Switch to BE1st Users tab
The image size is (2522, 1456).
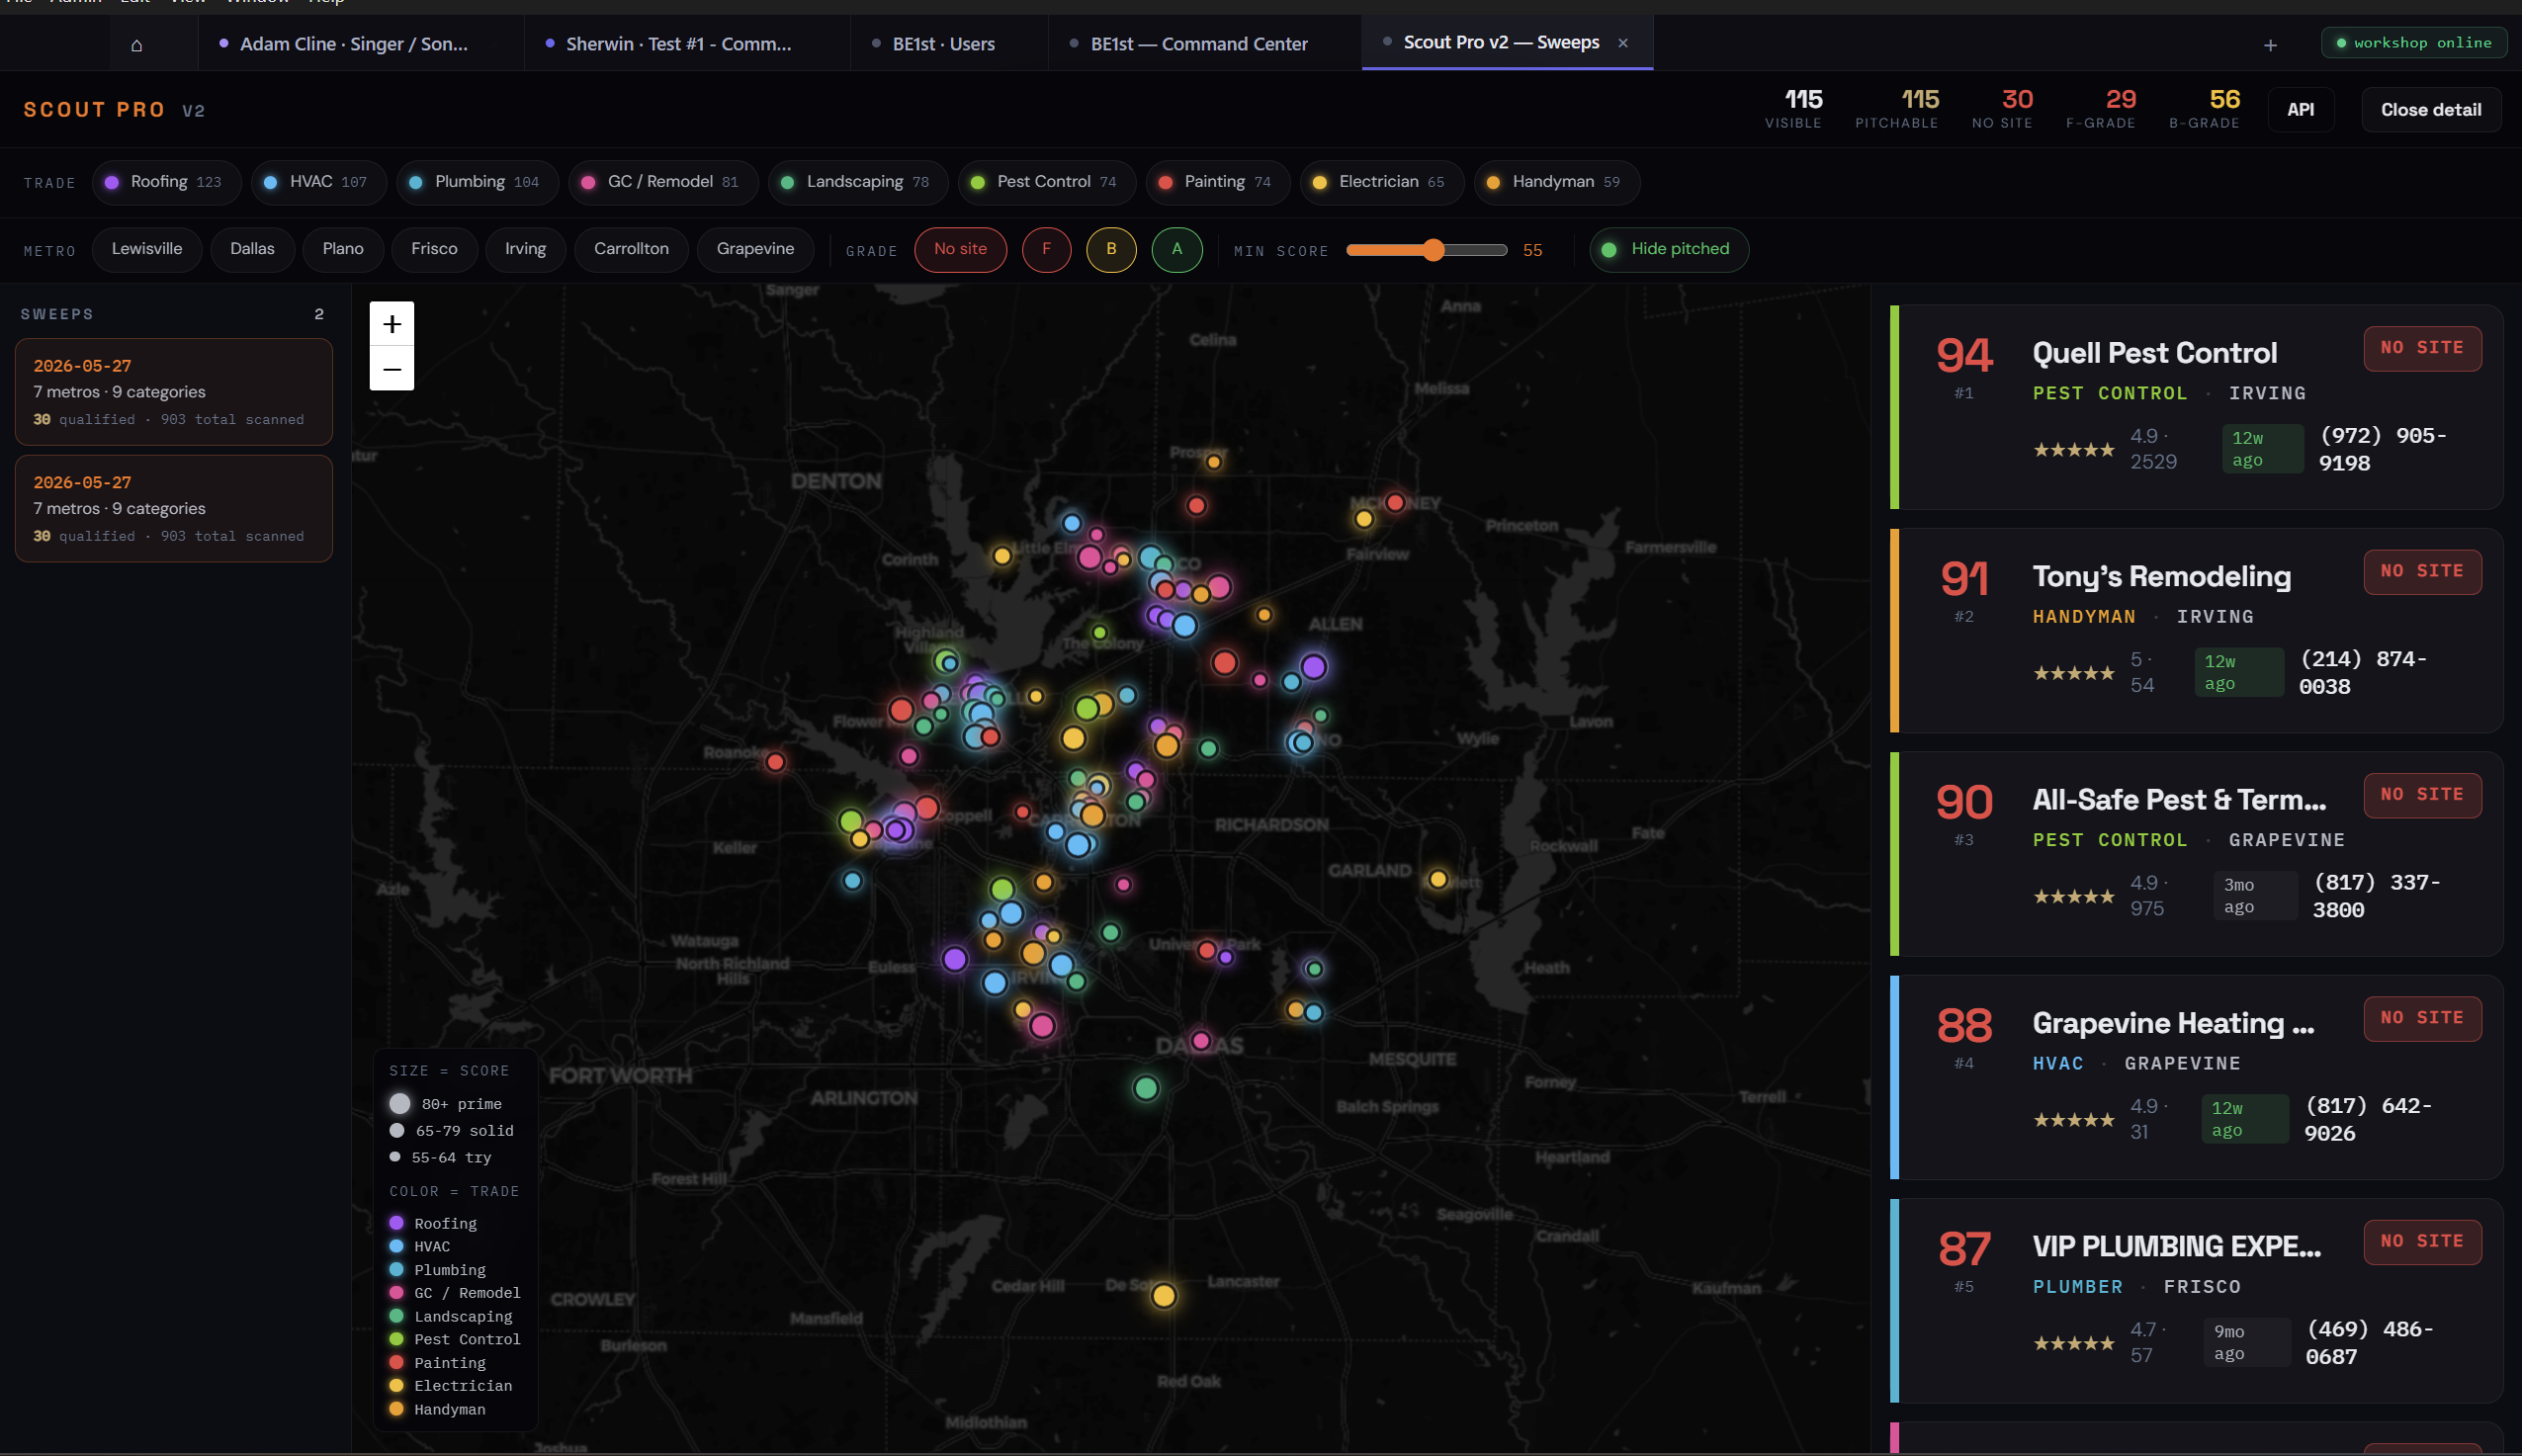[949, 44]
